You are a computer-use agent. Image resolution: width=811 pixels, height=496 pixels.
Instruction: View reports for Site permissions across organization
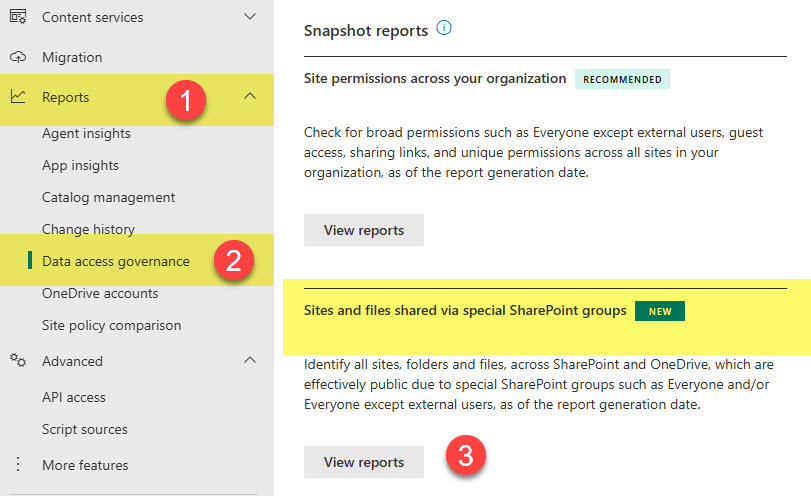(364, 230)
